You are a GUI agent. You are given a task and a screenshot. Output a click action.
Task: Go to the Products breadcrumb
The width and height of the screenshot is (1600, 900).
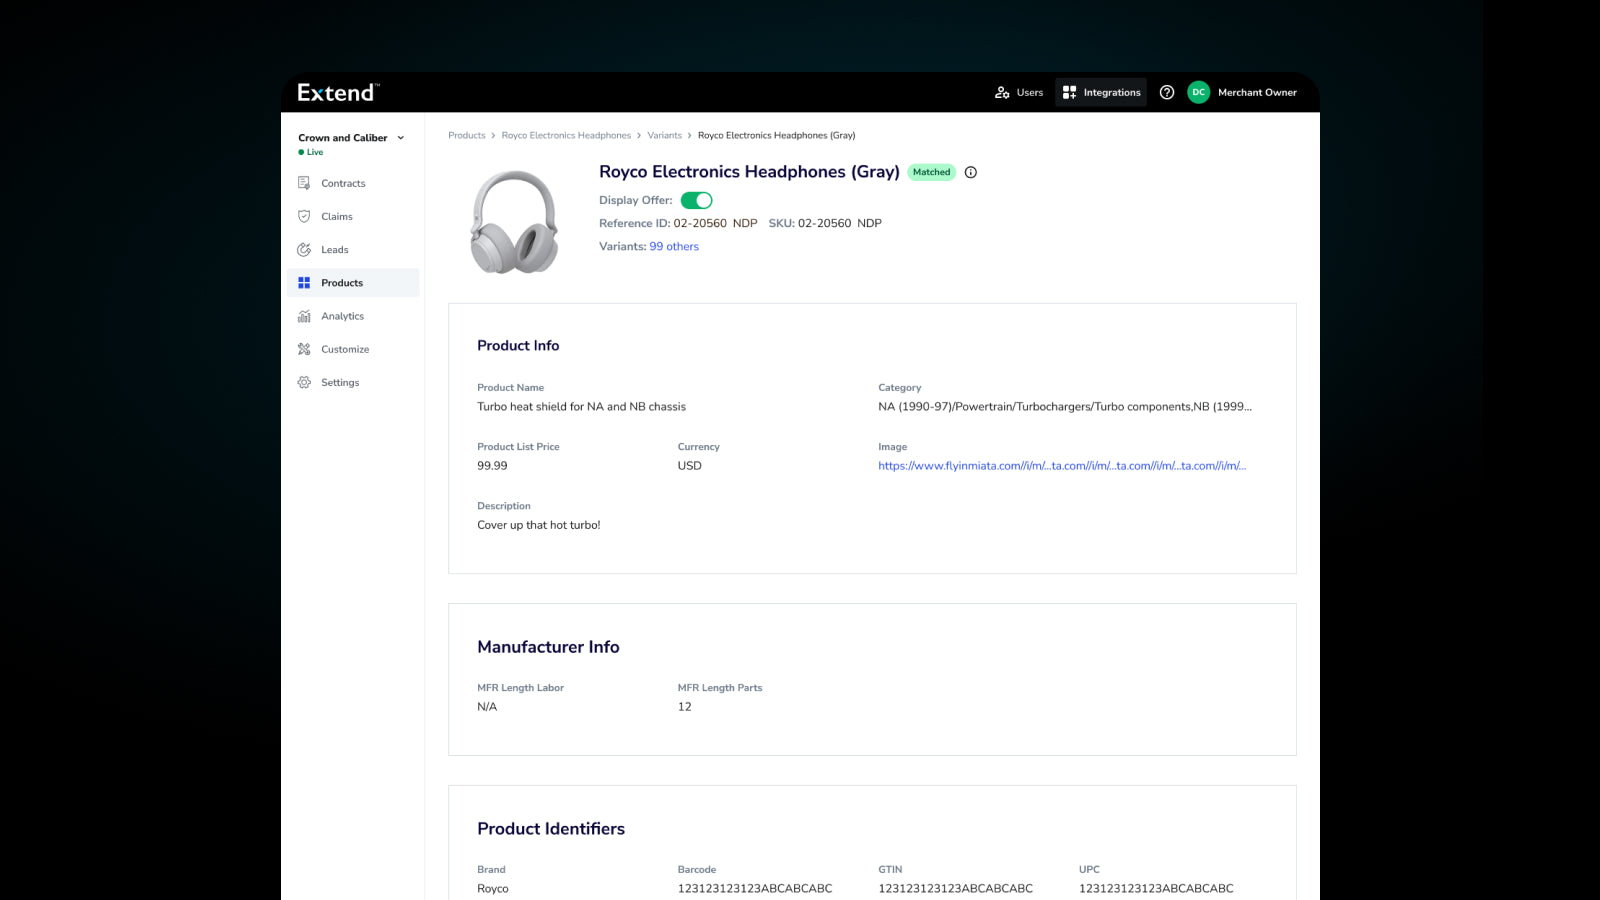pyautogui.click(x=466, y=135)
